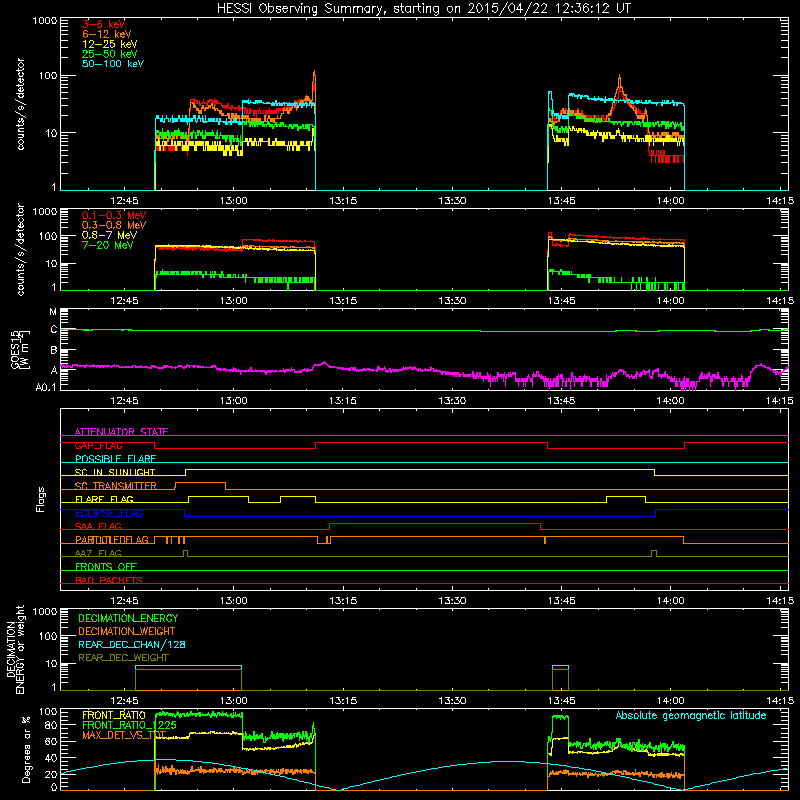Click the AAZ_FLAG label
Screen dimensions: 800x800
click(x=98, y=553)
